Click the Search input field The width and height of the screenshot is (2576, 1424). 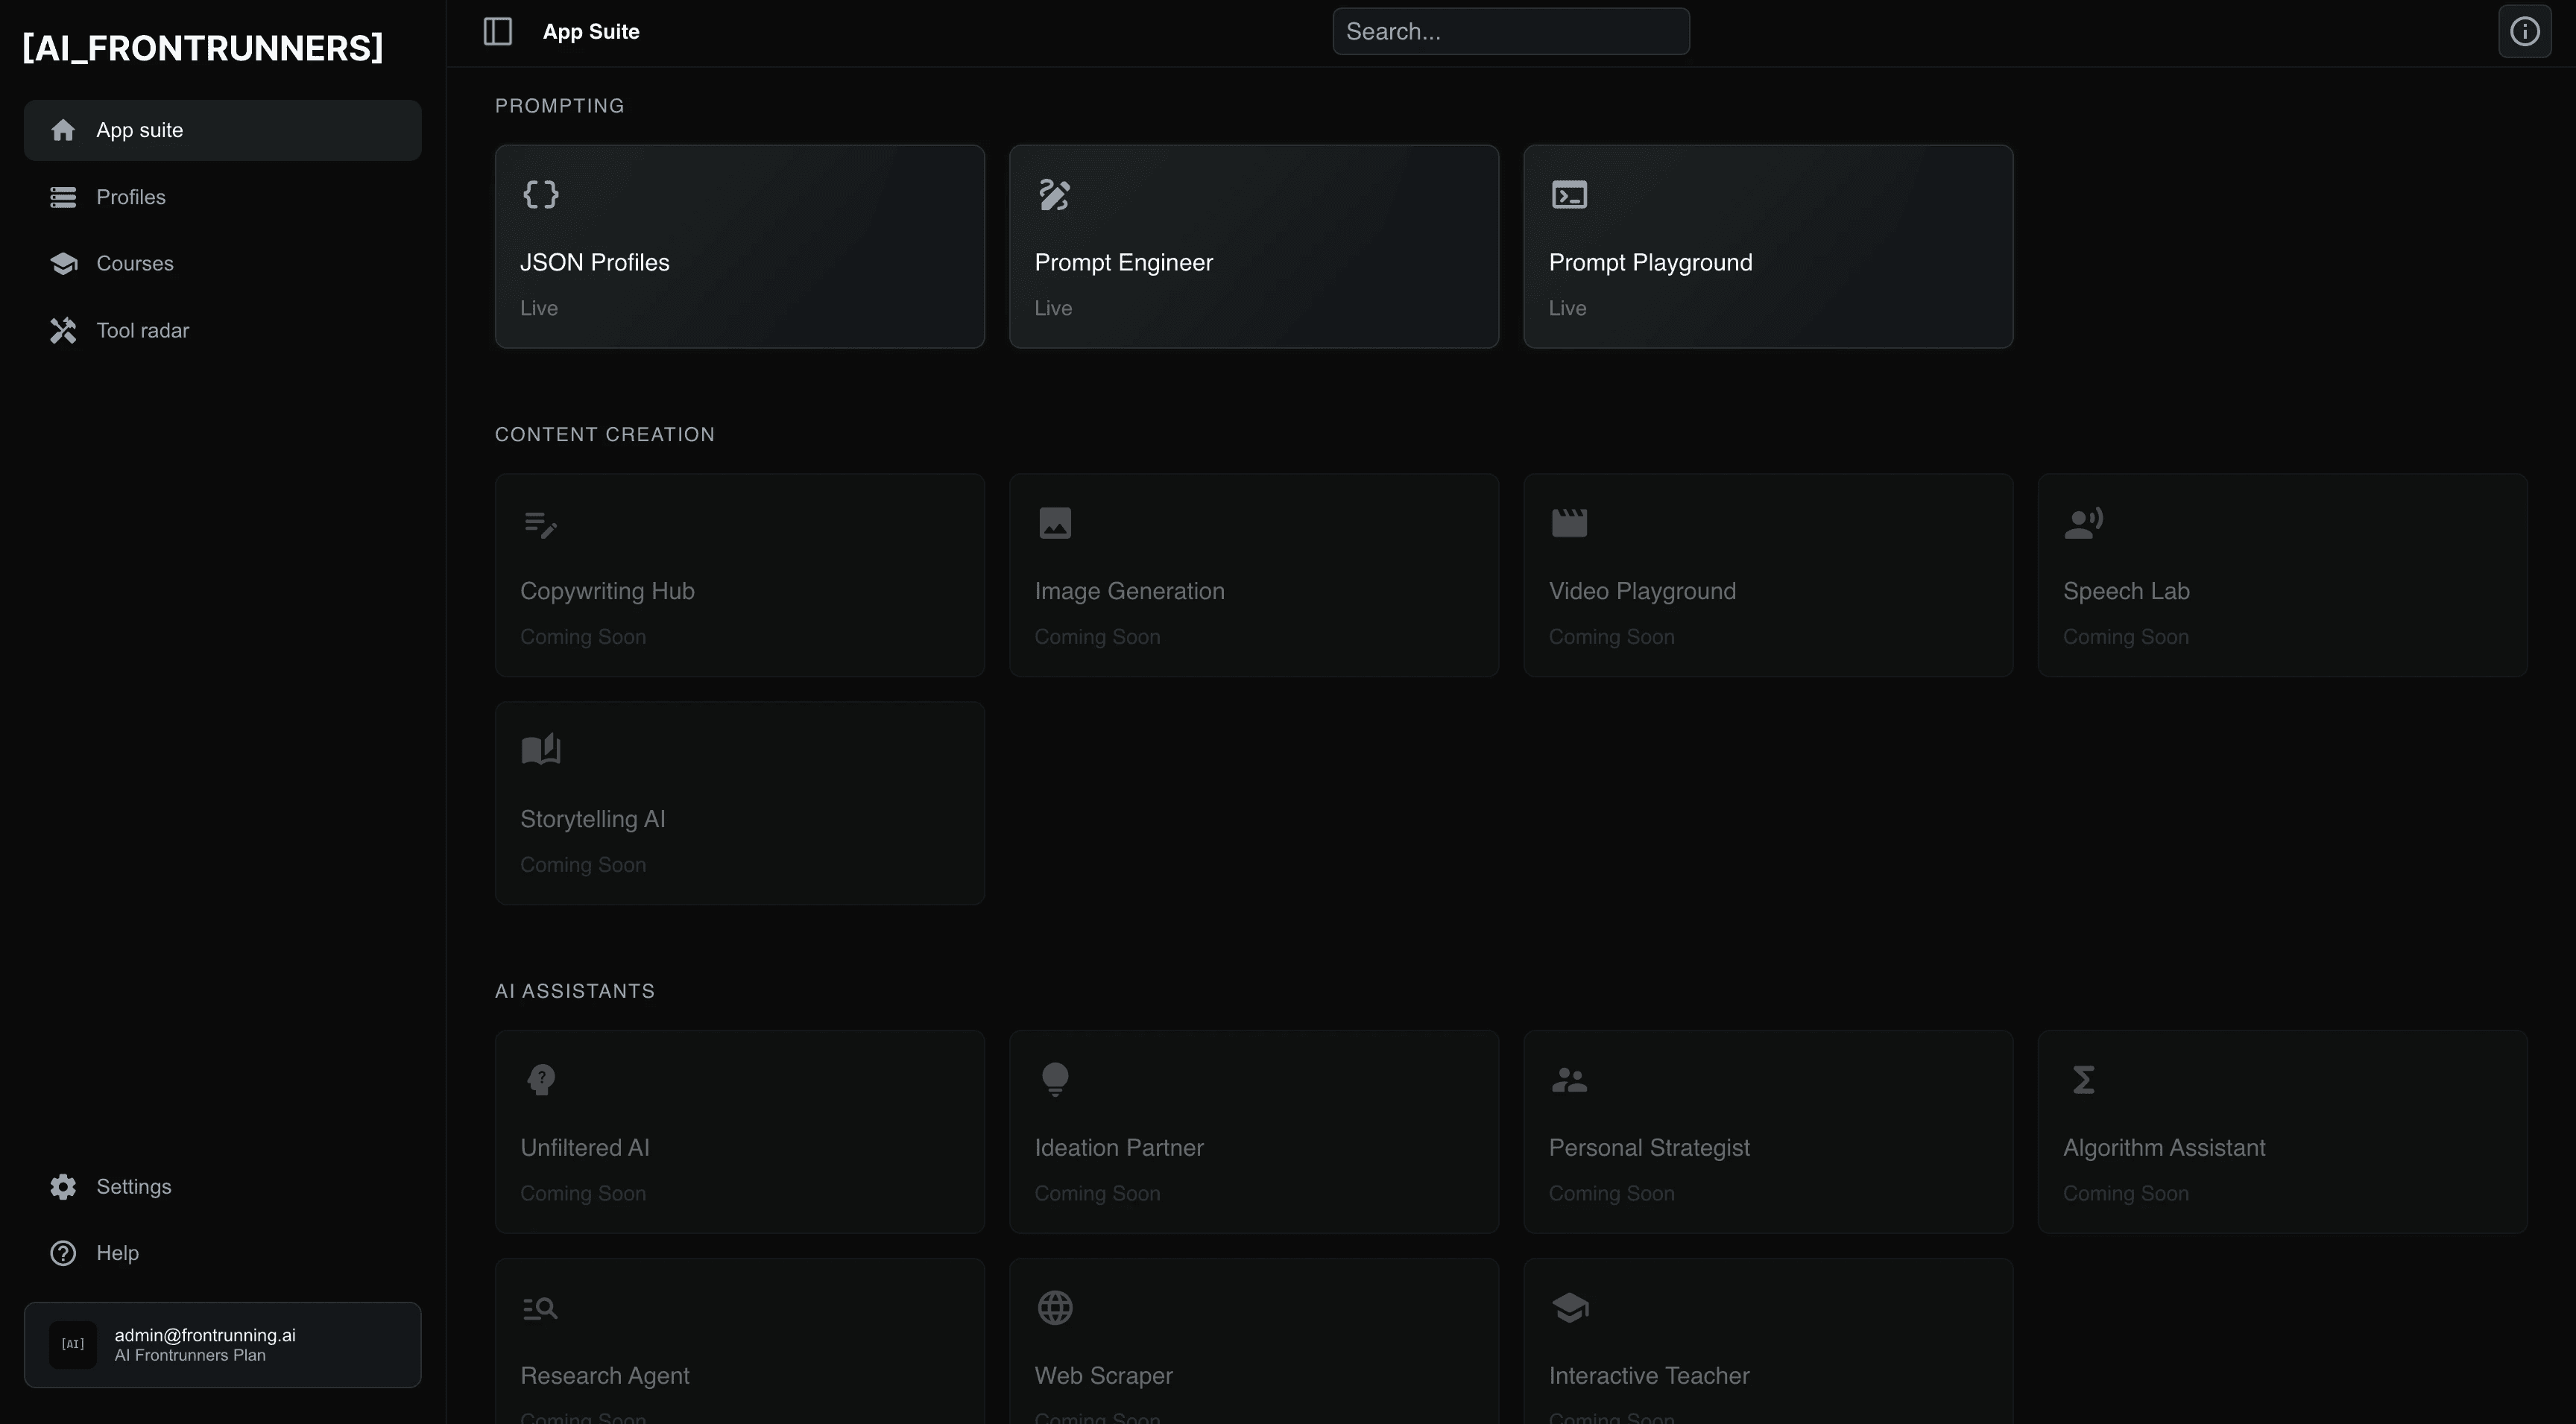point(1511,31)
